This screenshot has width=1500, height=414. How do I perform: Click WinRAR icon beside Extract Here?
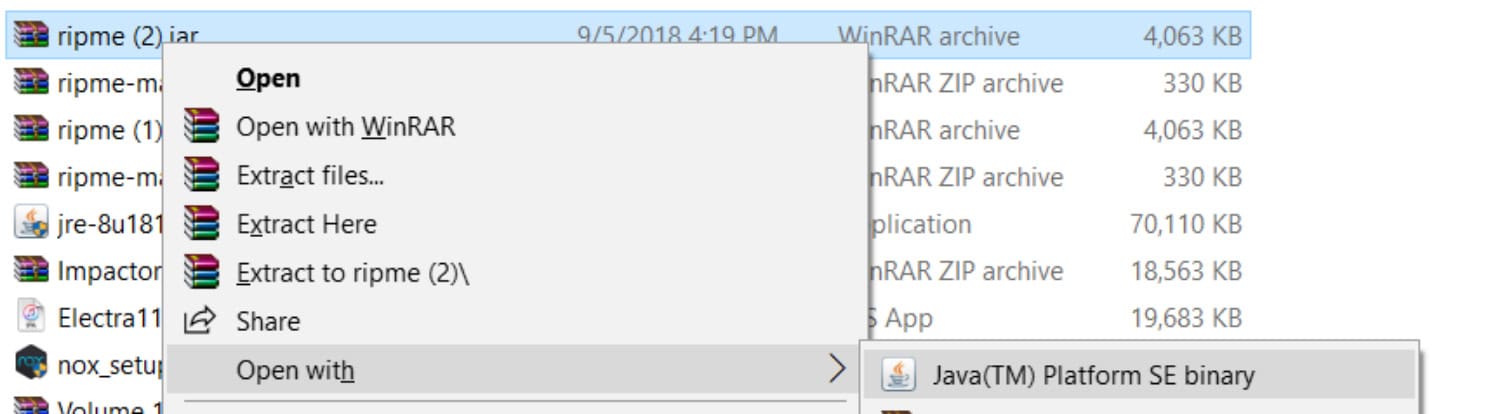[x=201, y=223]
